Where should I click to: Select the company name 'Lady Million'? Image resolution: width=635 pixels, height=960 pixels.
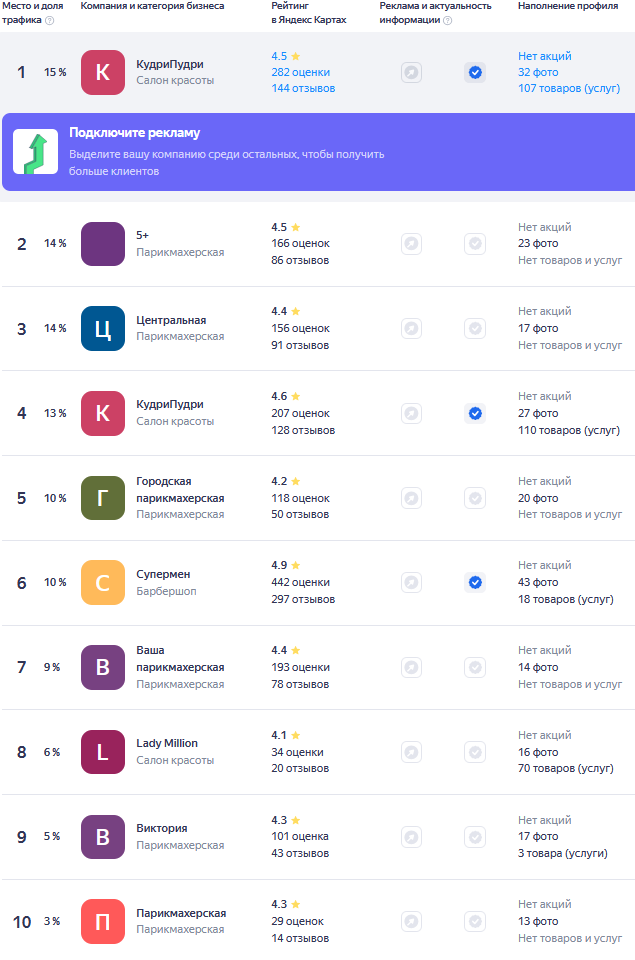[x=167, y=743]
